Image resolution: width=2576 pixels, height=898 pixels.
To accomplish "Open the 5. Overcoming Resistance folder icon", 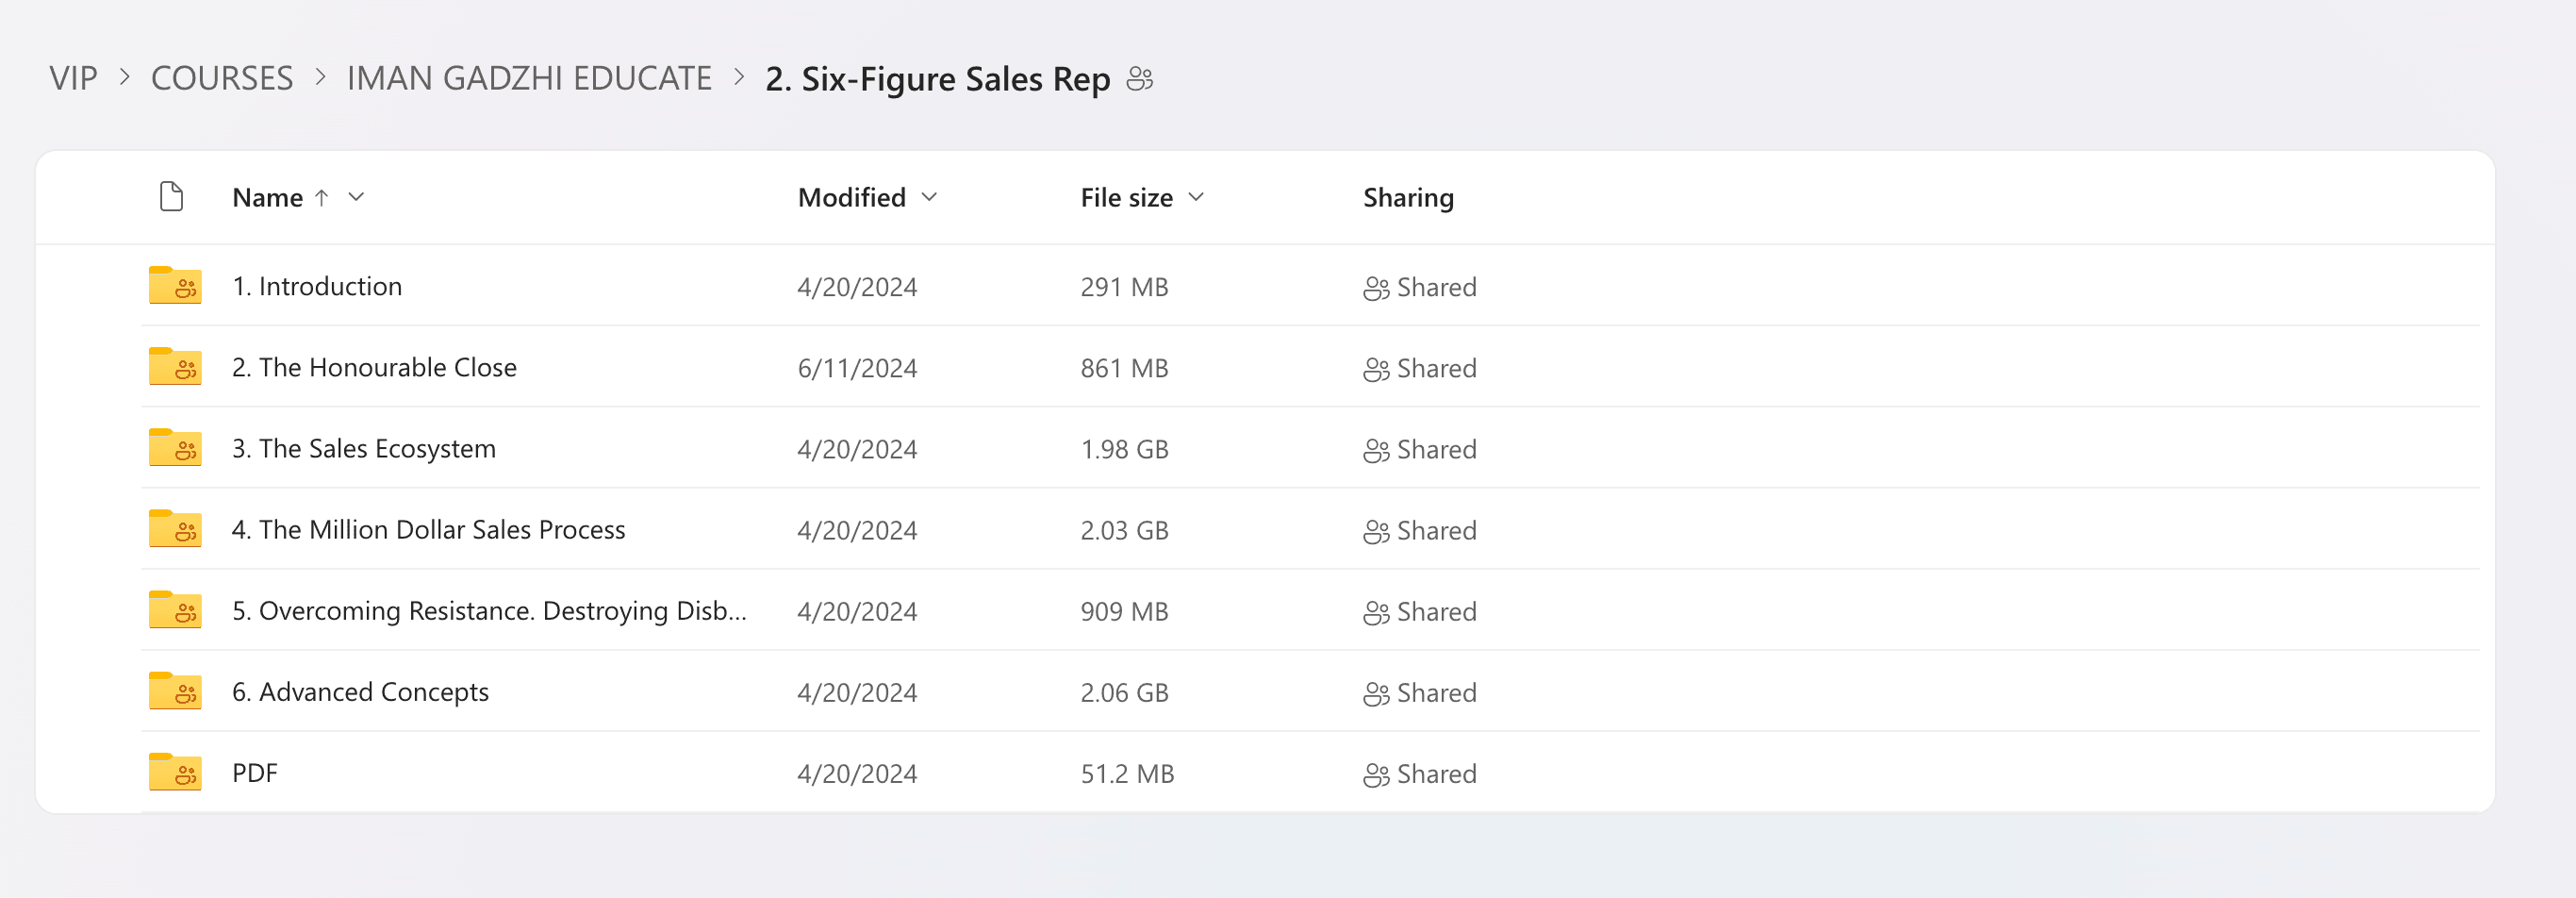I will tap(175, 609).
